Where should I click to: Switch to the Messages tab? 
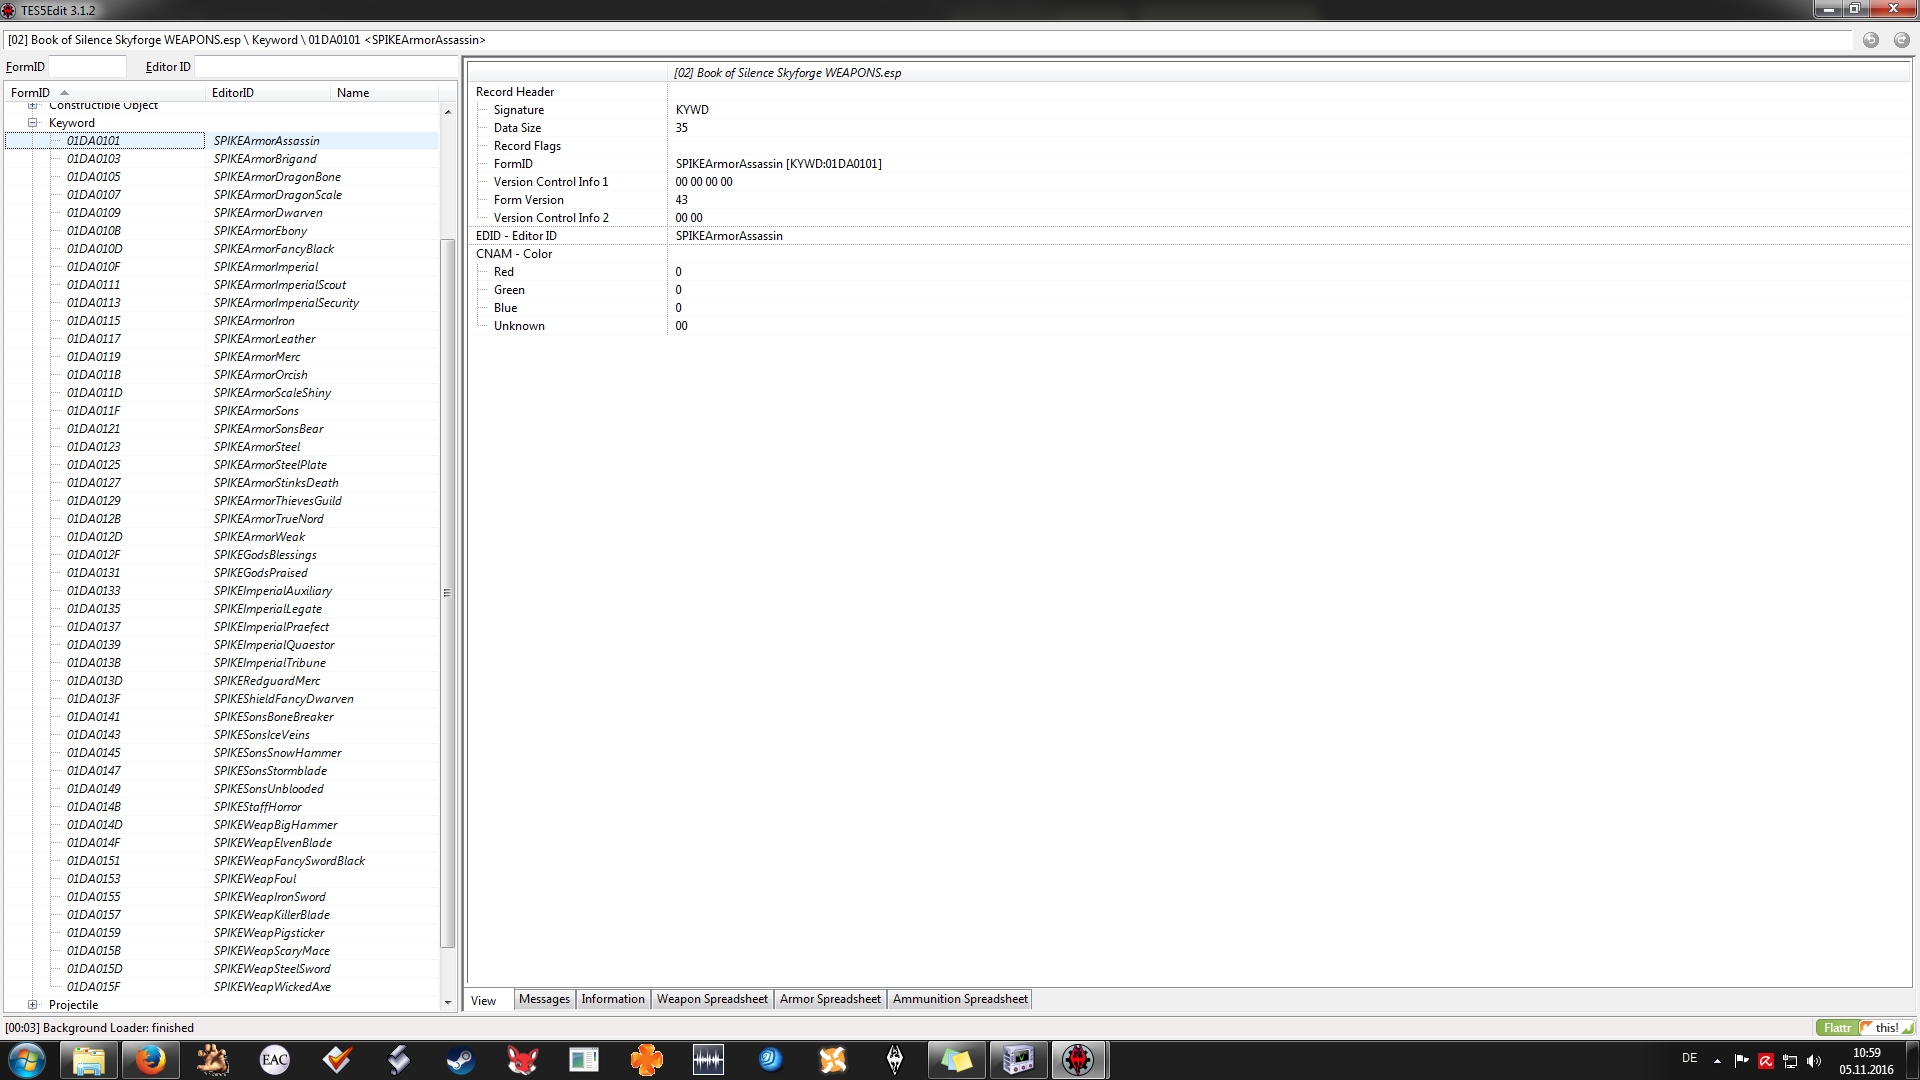[544, 999]
